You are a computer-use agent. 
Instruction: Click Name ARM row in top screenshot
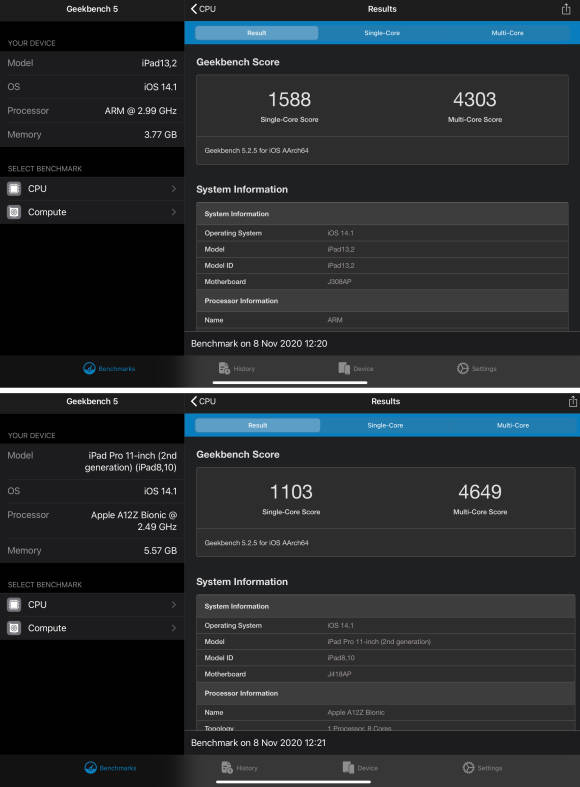click(382, 320)
